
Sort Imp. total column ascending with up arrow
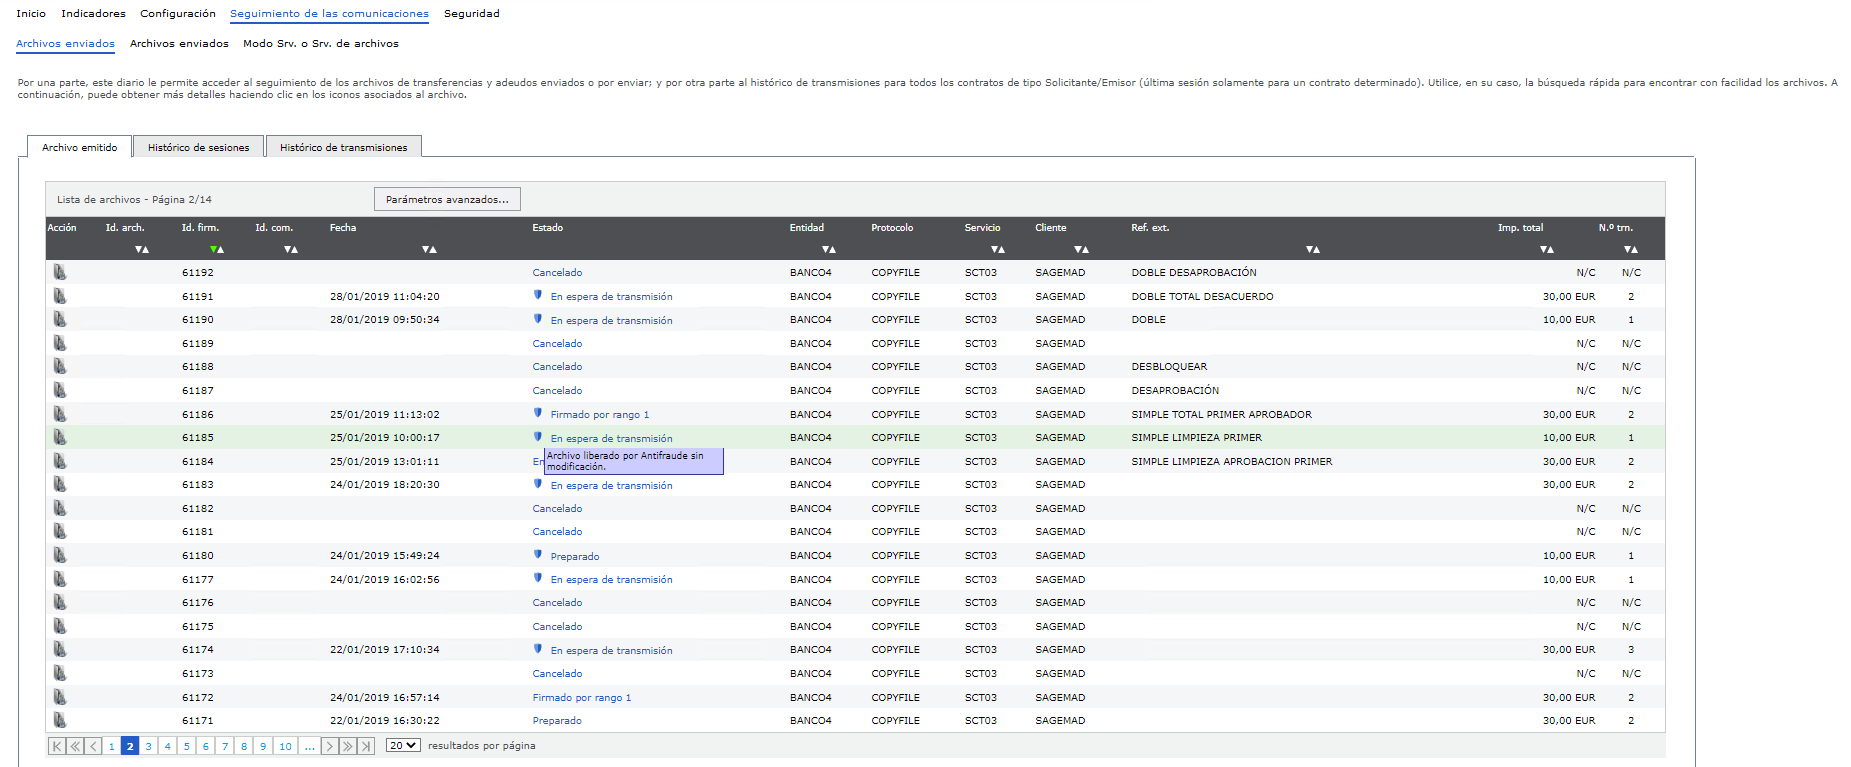[1550, 249]
